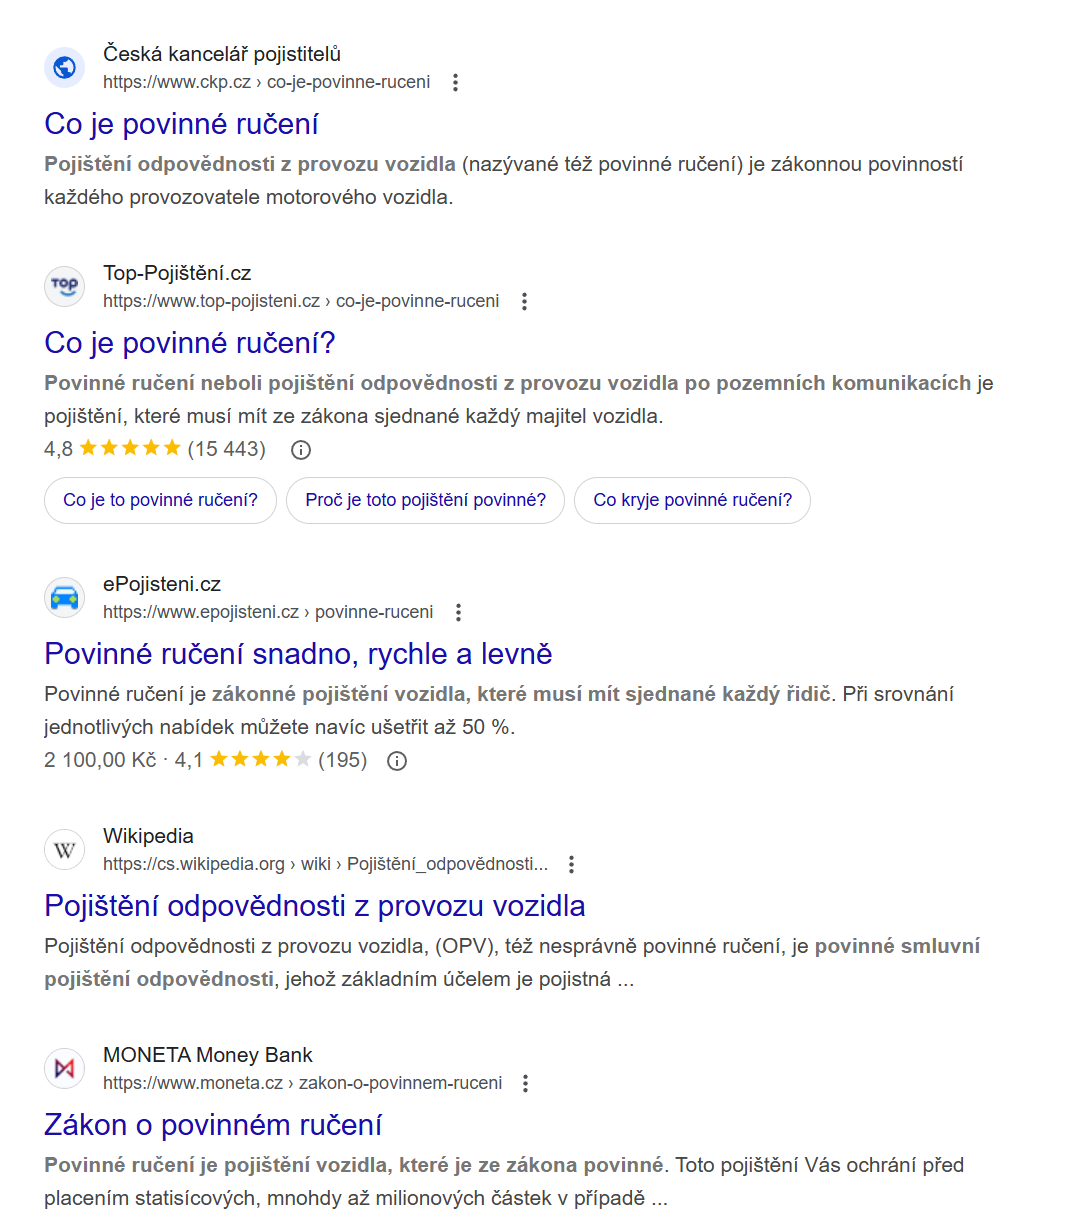Click the Wikipedia W favicon
Screen dimensions: 1083x1227
pos(64,849)
